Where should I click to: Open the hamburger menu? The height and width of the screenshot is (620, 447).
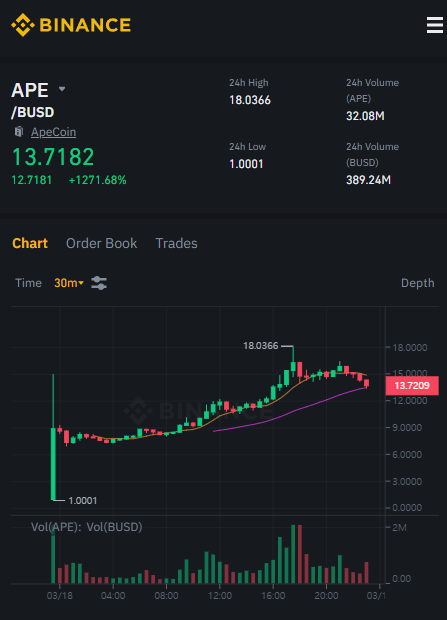tap(434, 25)
